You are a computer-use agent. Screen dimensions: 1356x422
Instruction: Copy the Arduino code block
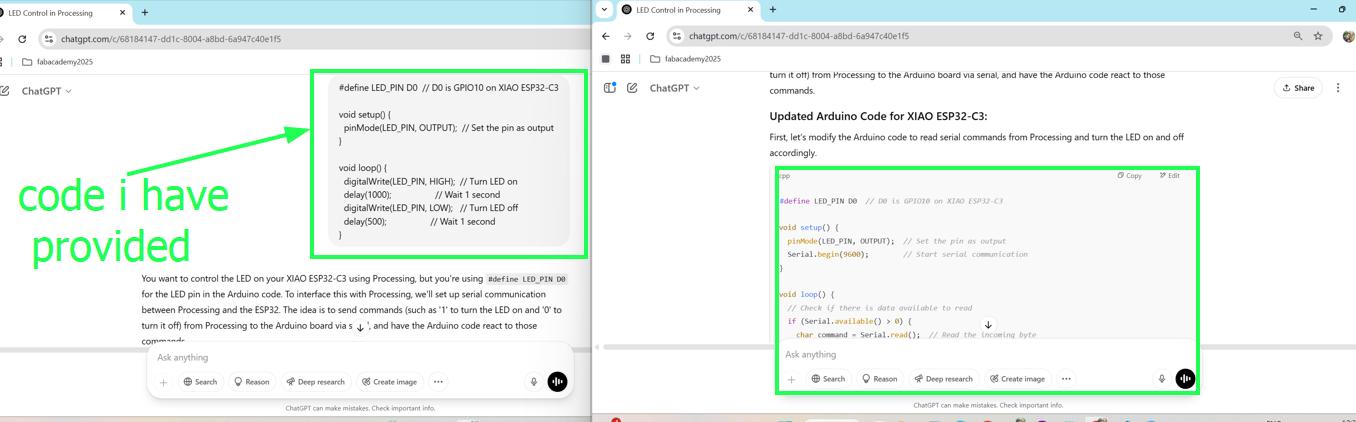click(1130, 176)
